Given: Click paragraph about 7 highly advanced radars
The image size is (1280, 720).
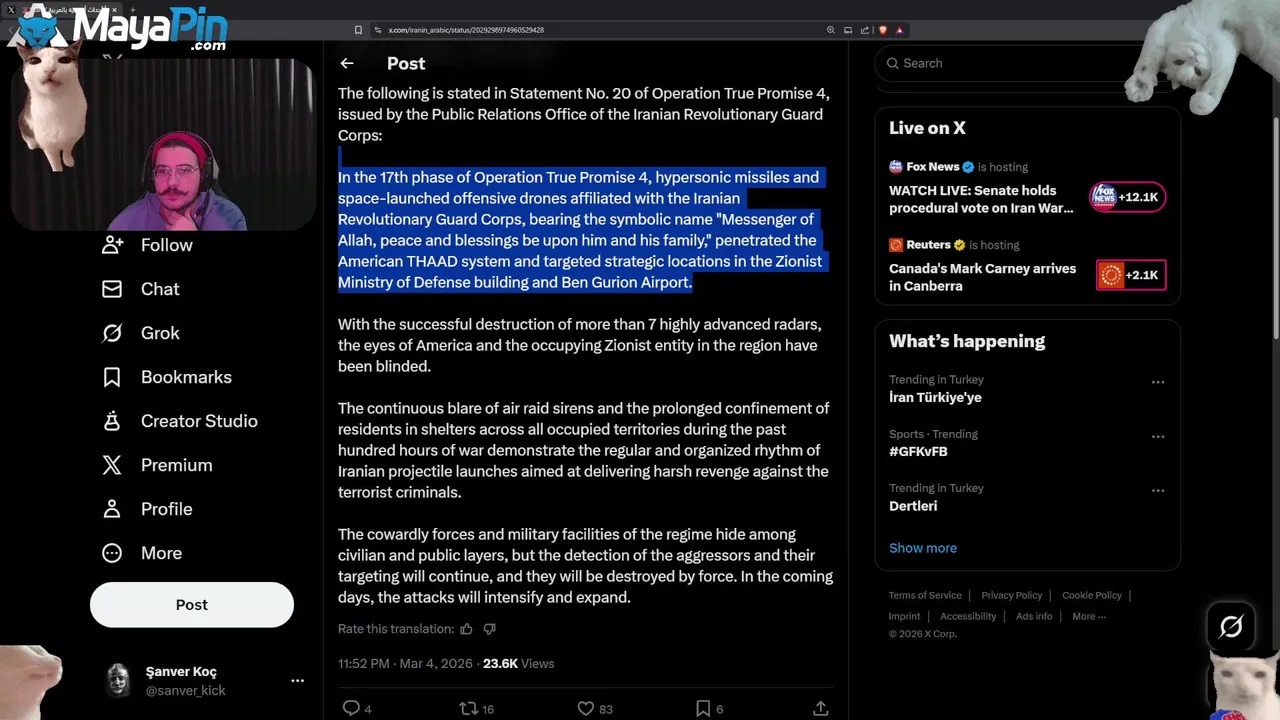Looking at the screenshot, I should [x=579, y=345].
